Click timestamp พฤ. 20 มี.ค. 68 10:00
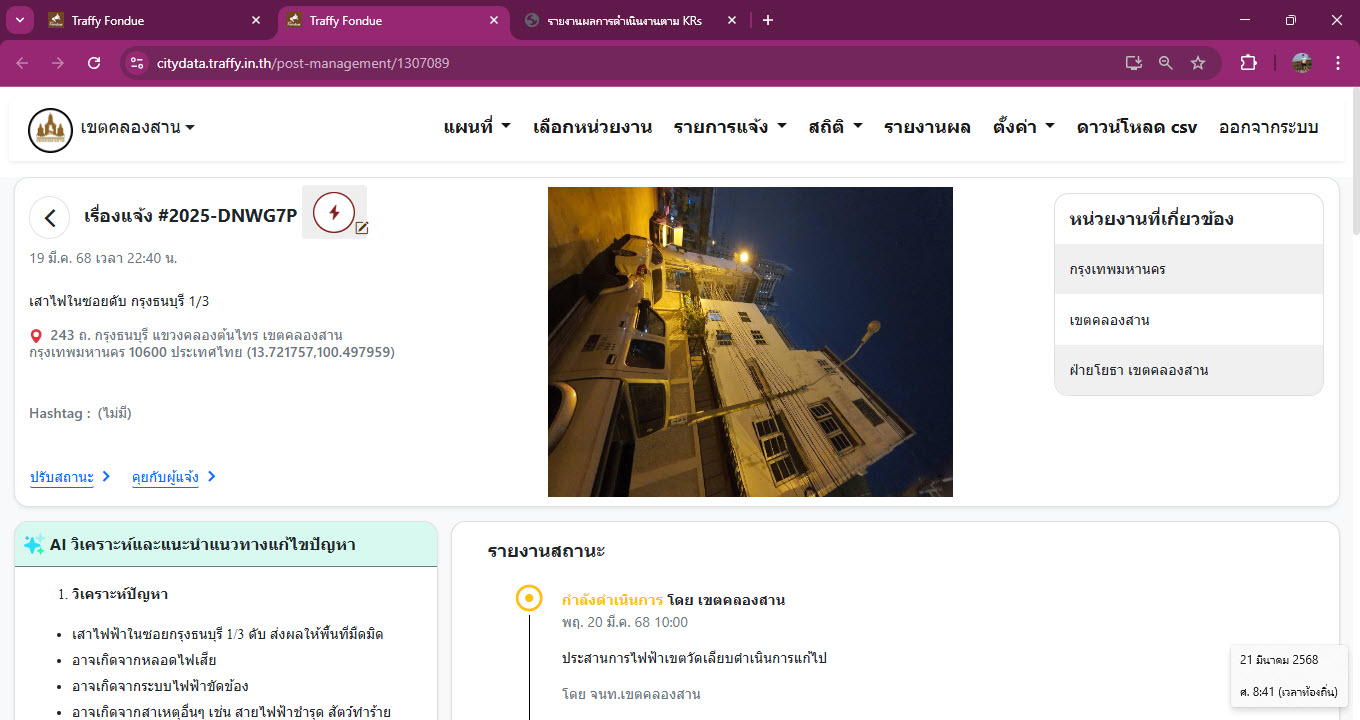 click(x=625, y=622)
